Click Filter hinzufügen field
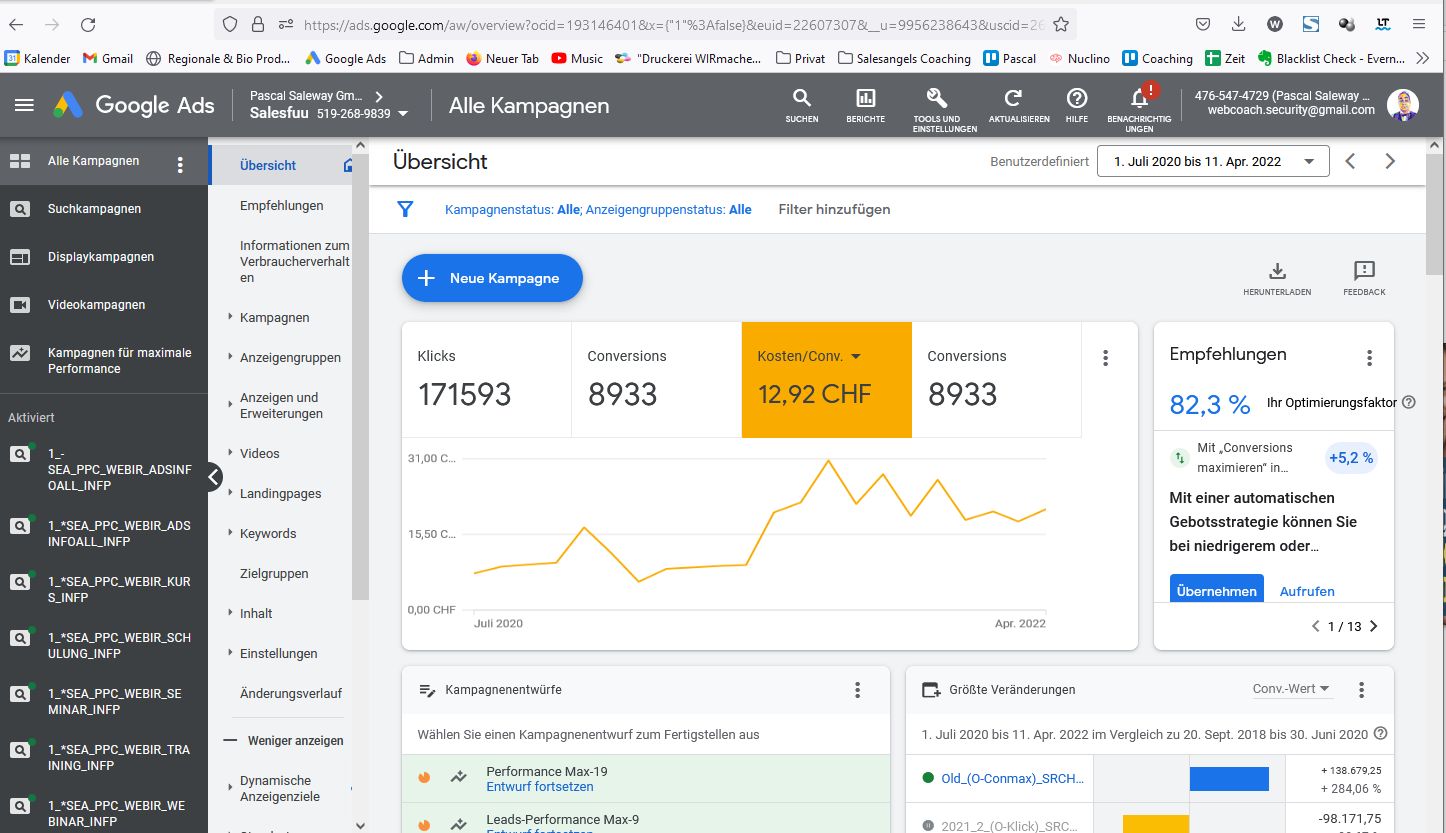This screenshot has width=1446, height=833. tap(834, 209)
